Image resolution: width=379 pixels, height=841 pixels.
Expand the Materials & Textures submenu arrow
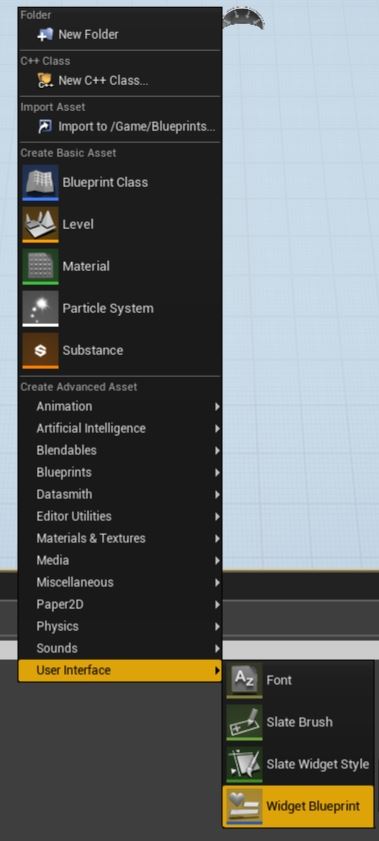click(x=217, y=539)
